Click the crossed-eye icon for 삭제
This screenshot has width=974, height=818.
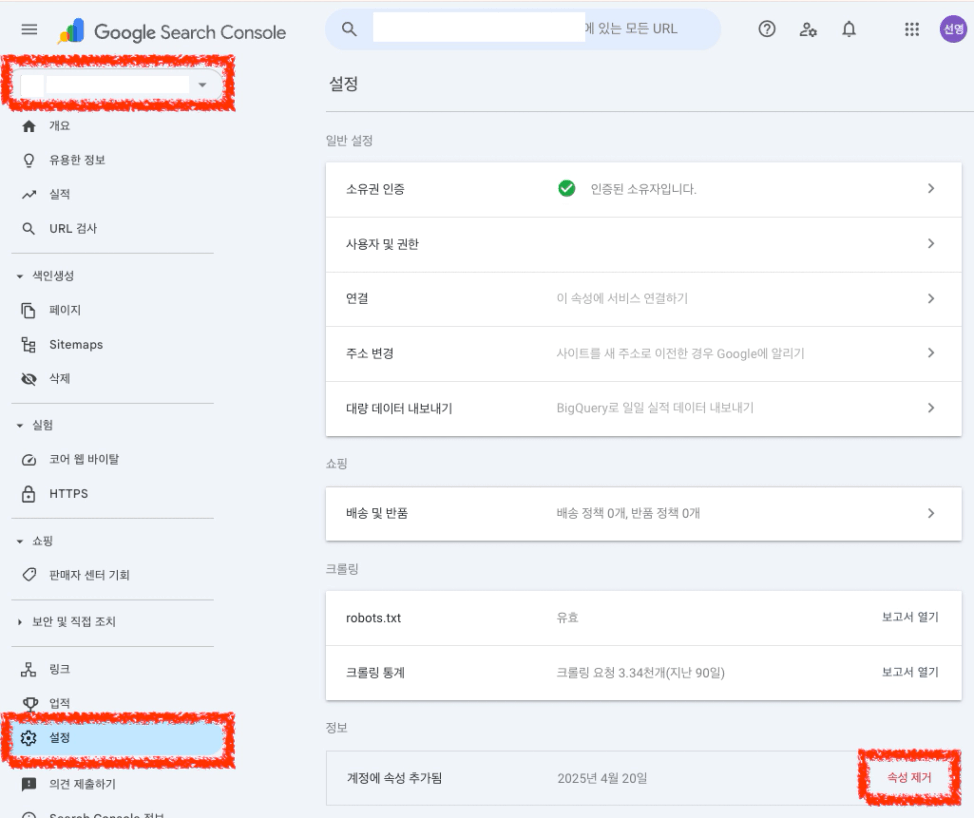pyautogui.click(x=29, y=378)
